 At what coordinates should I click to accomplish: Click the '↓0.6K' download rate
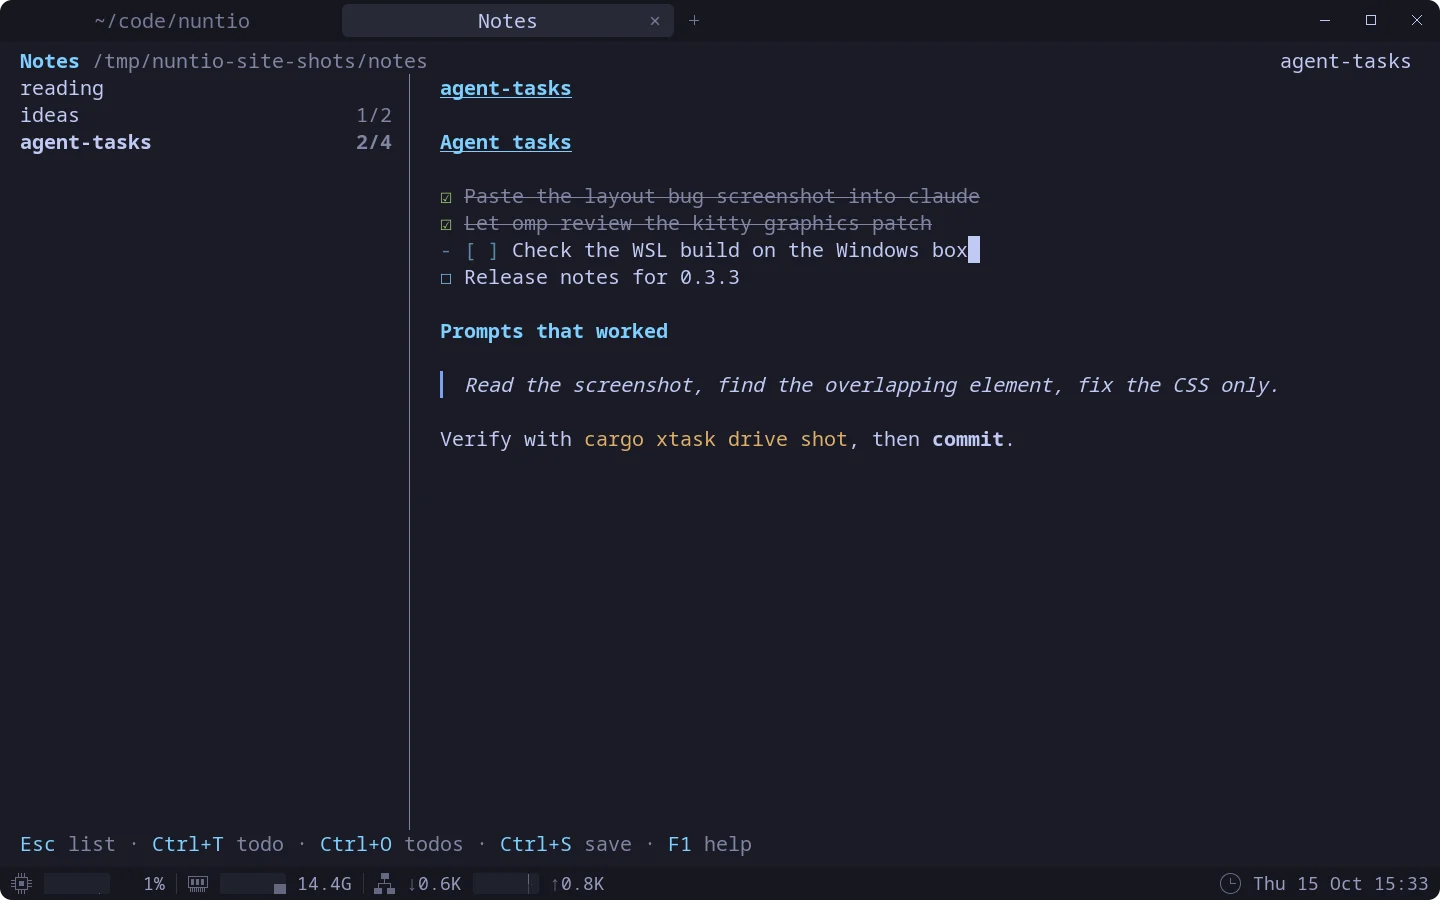435,884
